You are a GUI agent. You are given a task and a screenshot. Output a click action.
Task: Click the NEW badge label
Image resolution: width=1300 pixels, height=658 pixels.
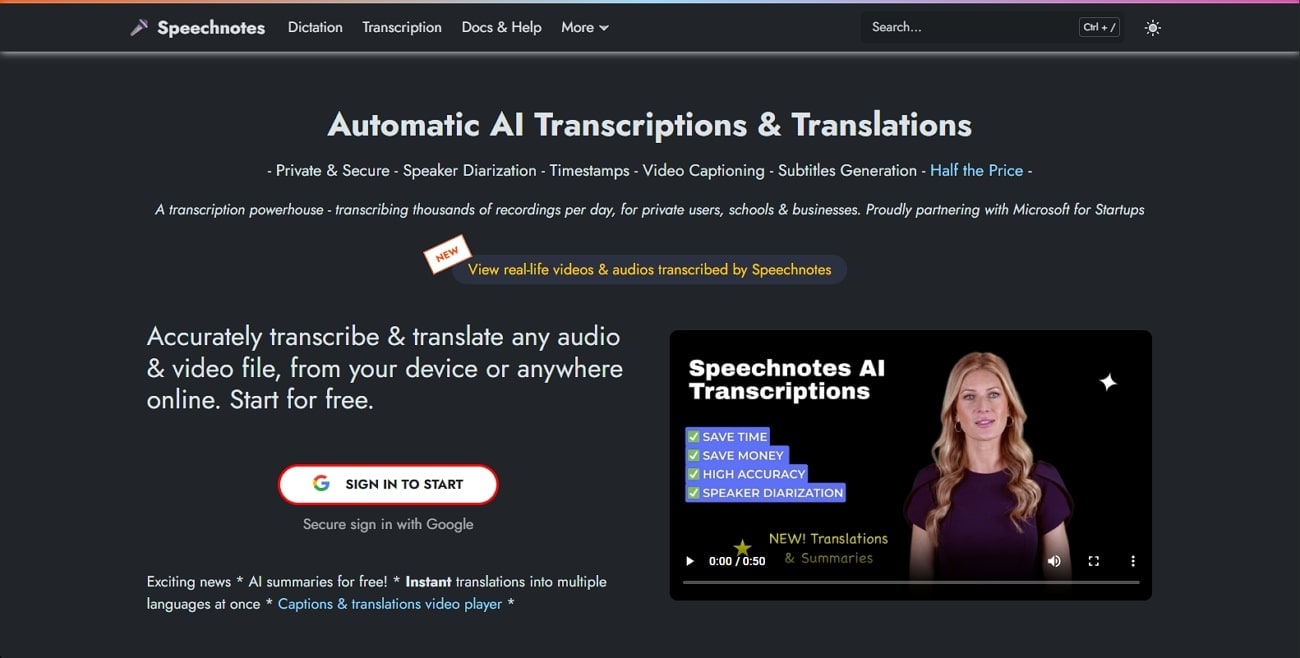[x=447, y=254]
